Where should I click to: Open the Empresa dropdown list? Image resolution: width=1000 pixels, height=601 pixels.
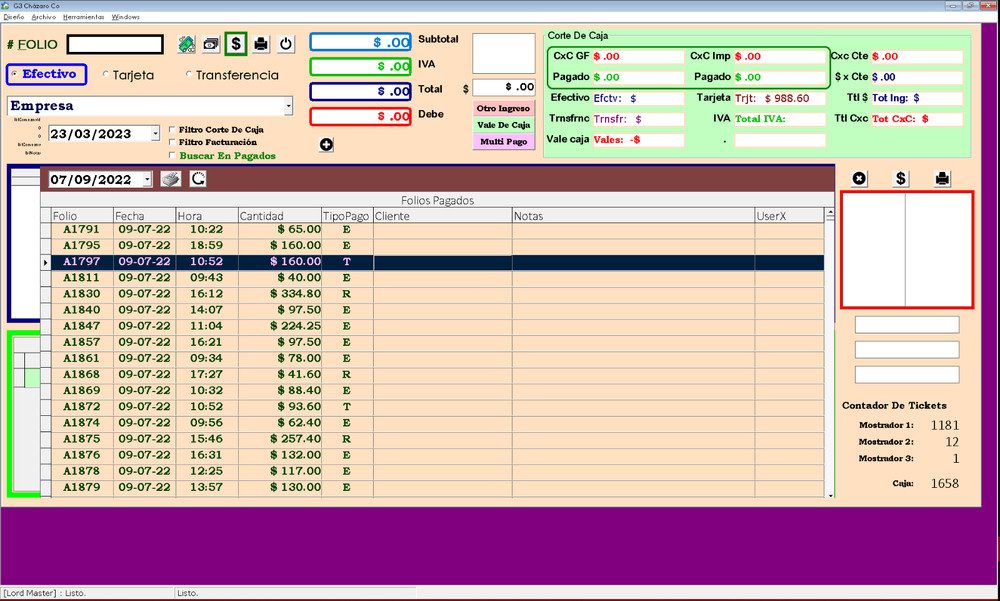(288, 104)
